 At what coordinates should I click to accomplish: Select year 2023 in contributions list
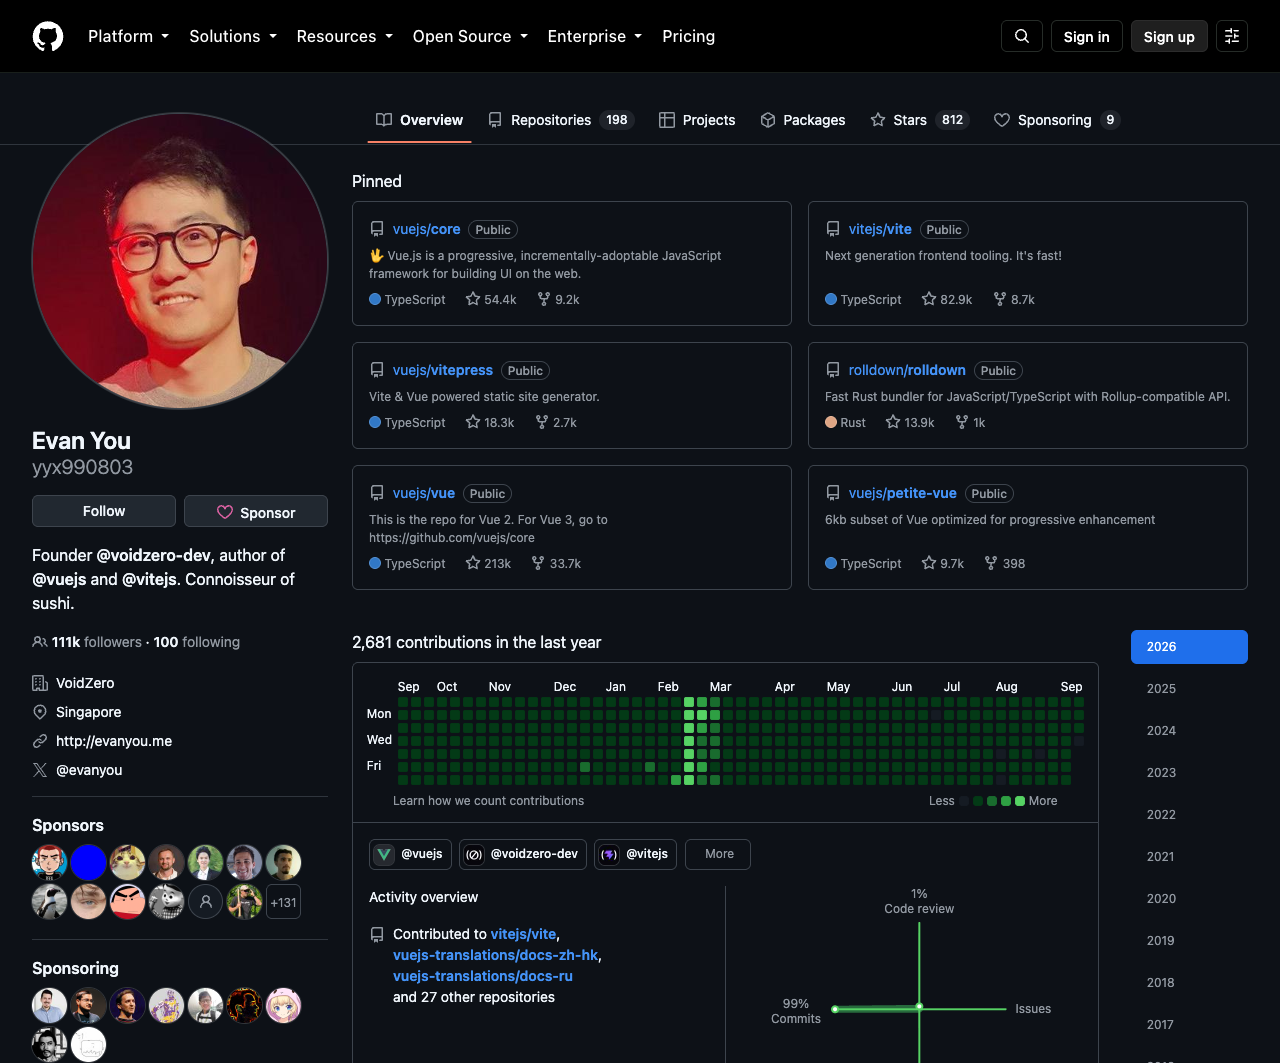tap(1189, 773)
